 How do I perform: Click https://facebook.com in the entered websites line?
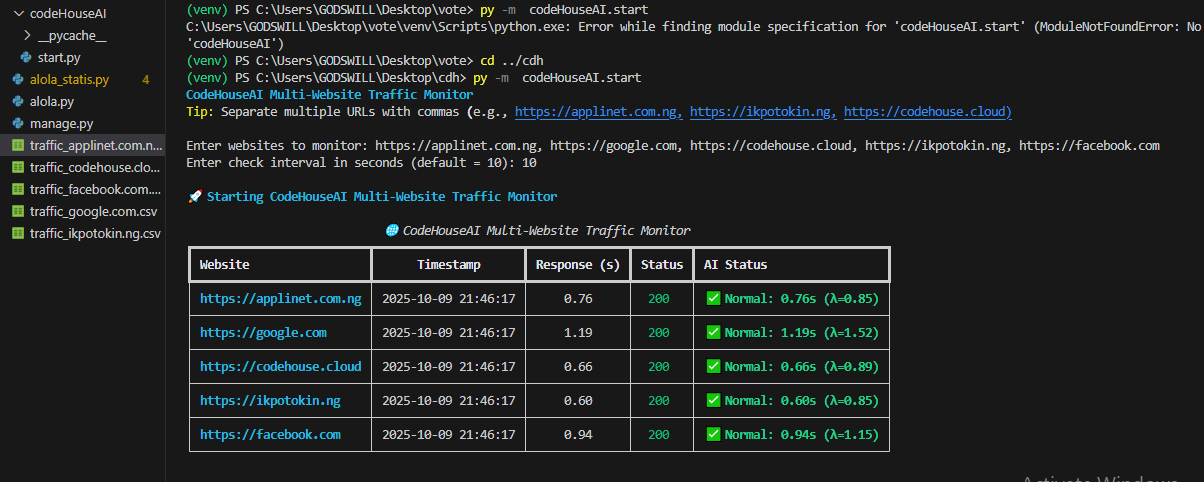[x=1089, y=145]
